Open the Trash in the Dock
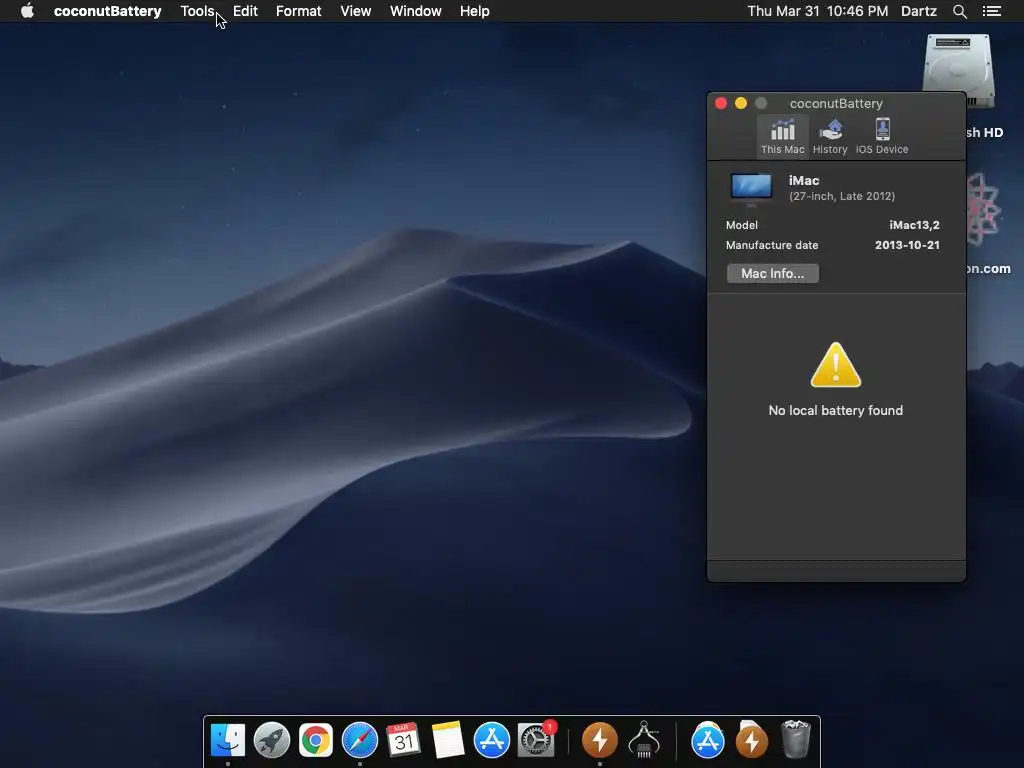1024x768 pixels. [x=795, y=739]
